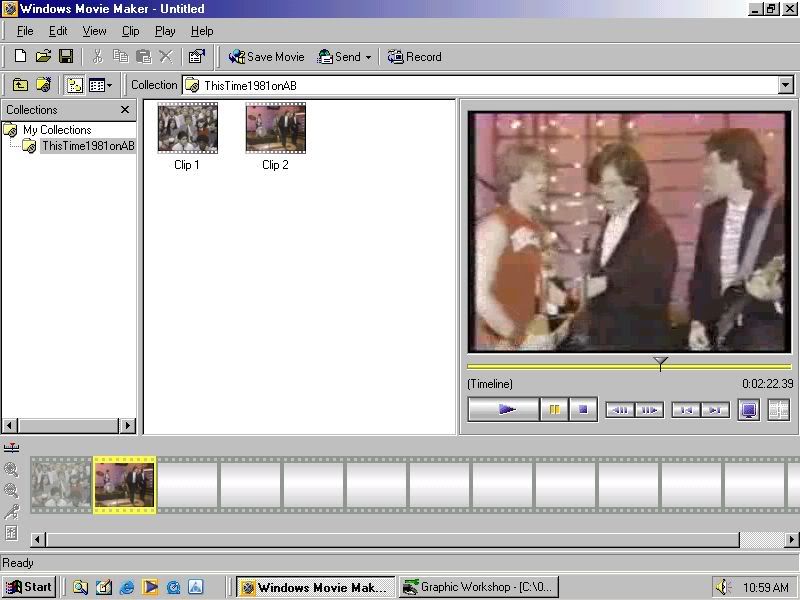800x600 pixels.
Task: Copy selection using the Copy icon
Action: click(x=120, y=56)
